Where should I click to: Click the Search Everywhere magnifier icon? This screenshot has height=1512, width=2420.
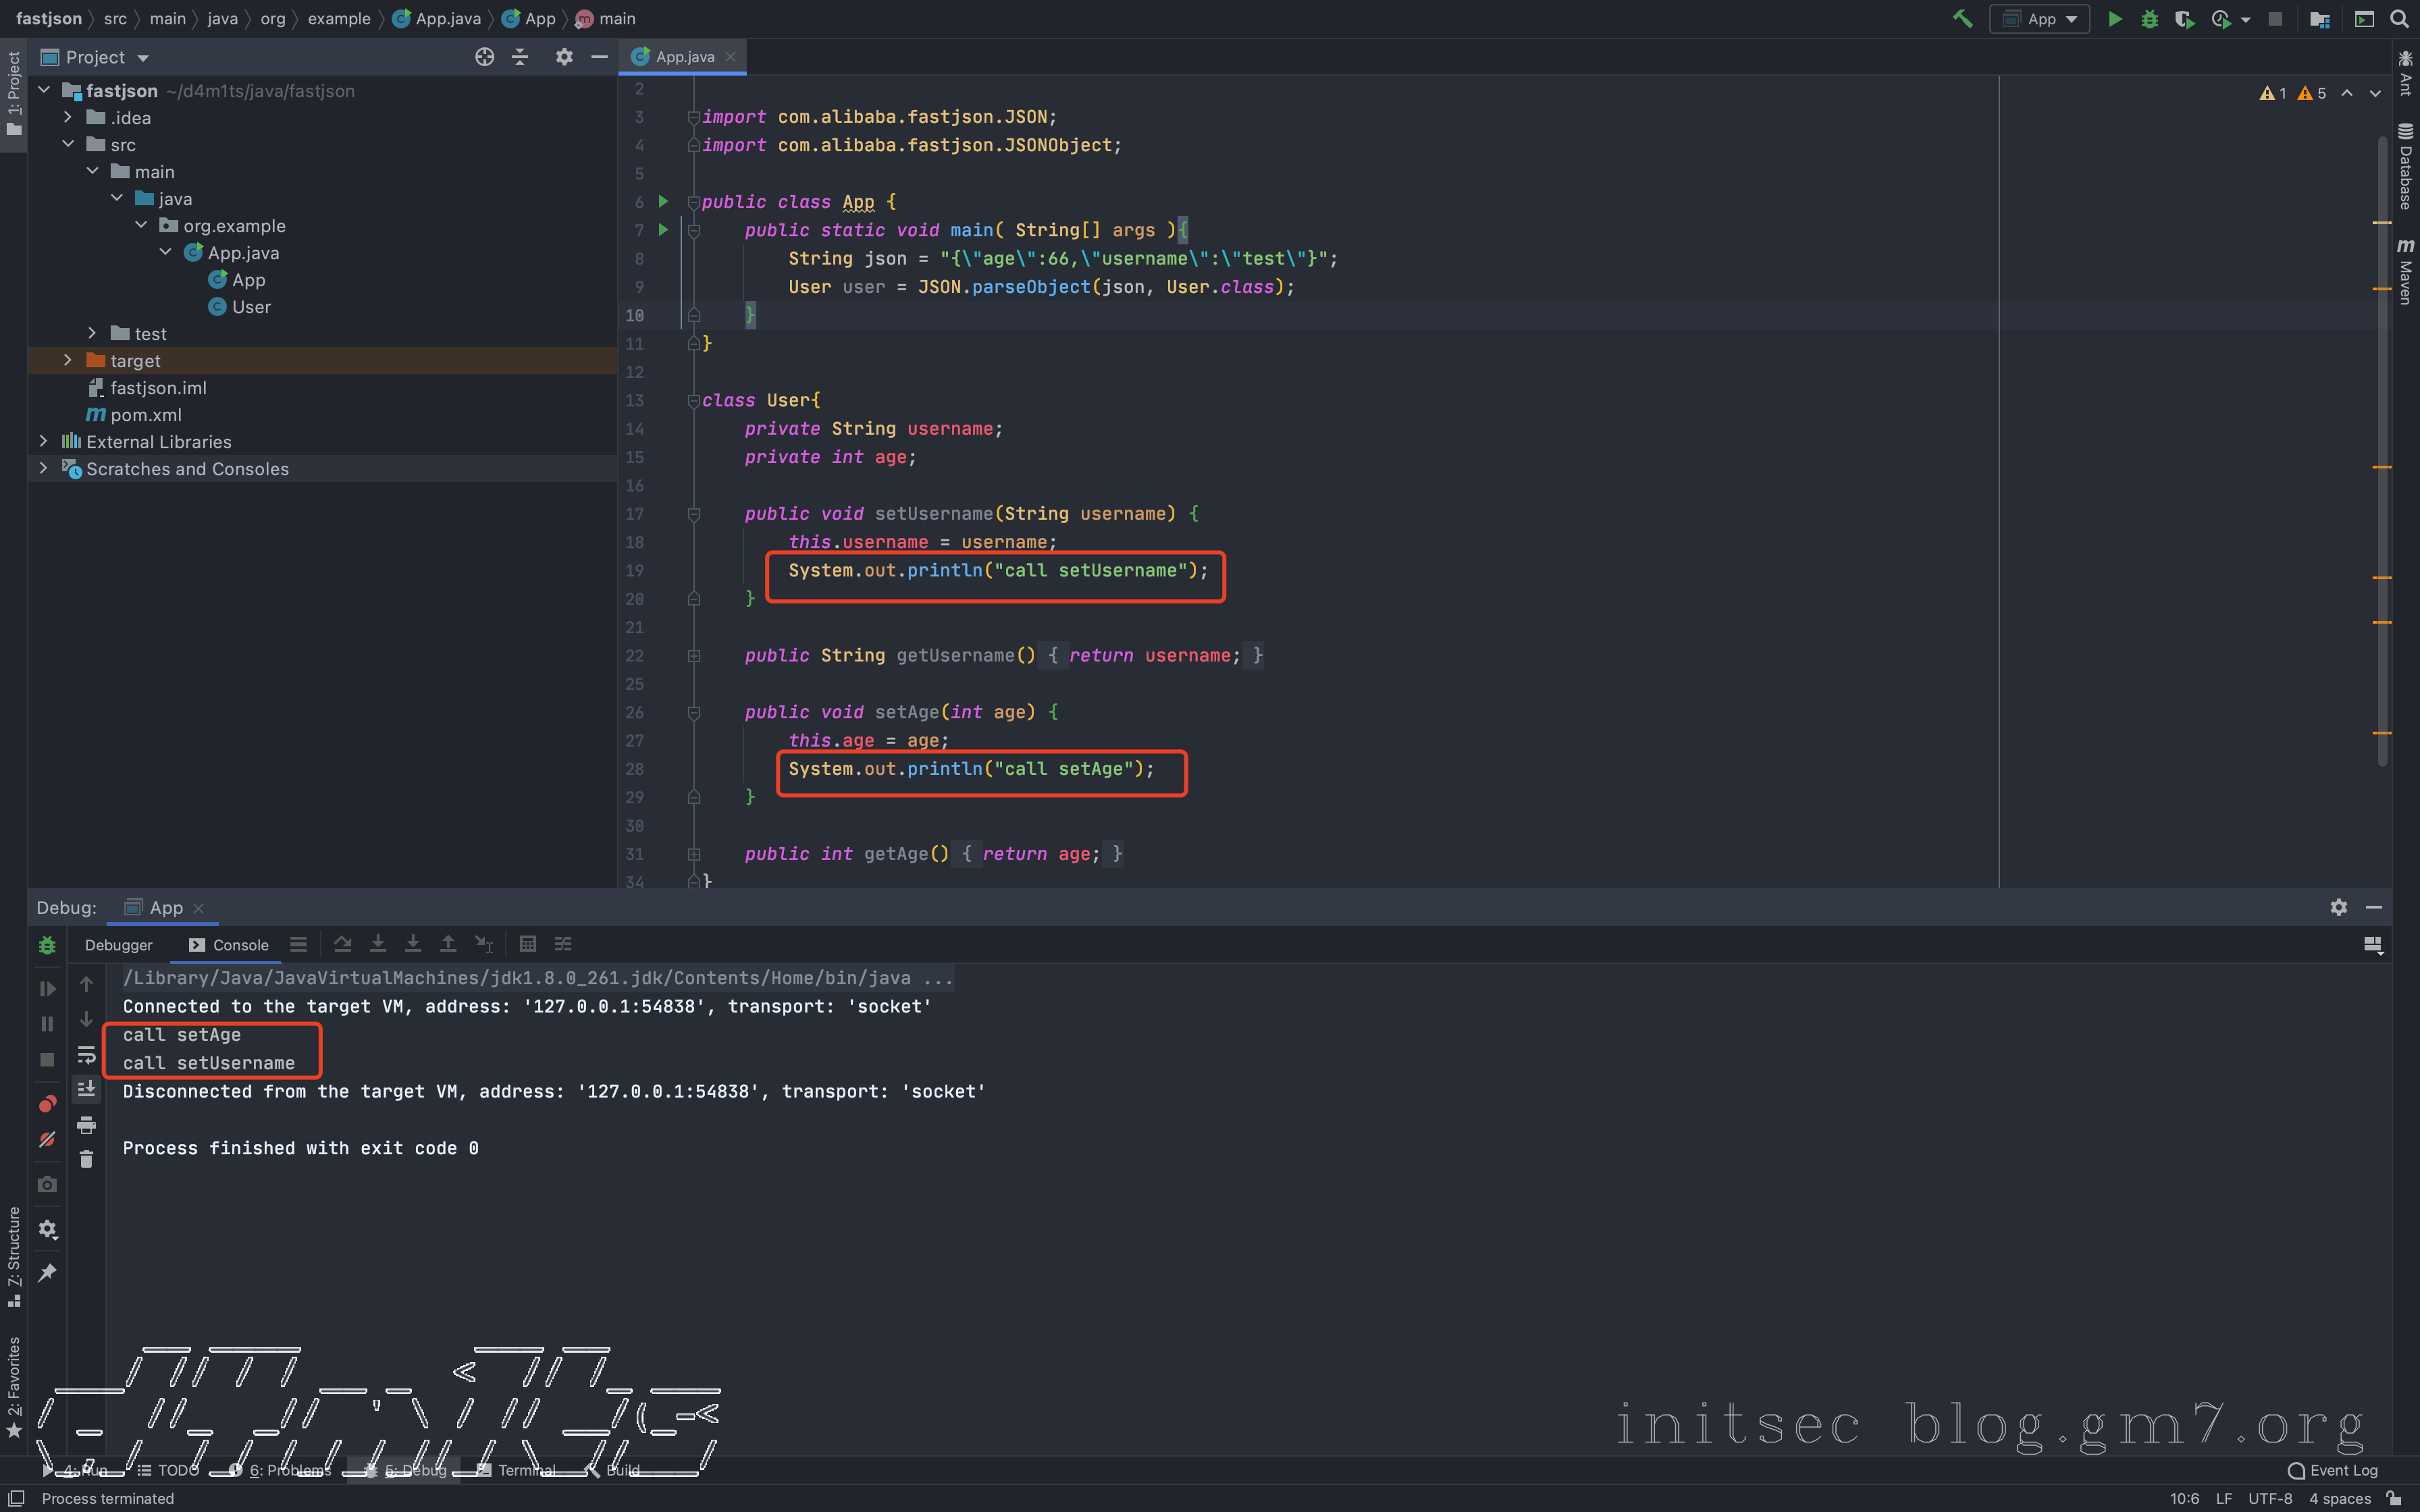2399,19
